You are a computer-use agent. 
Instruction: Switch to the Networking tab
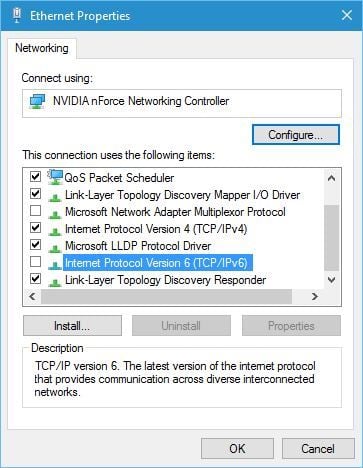pyautogui.click(x=42, y=48)
